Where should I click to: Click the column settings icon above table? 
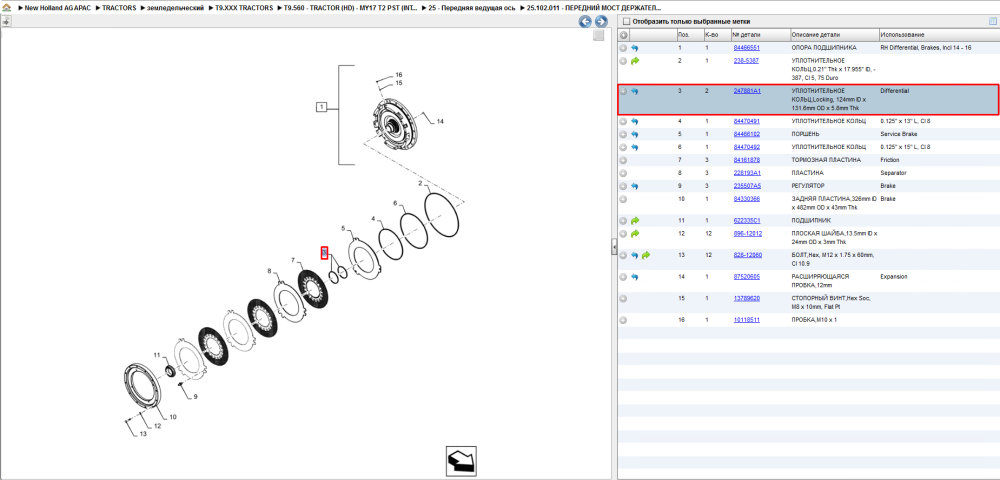point(992,21)
